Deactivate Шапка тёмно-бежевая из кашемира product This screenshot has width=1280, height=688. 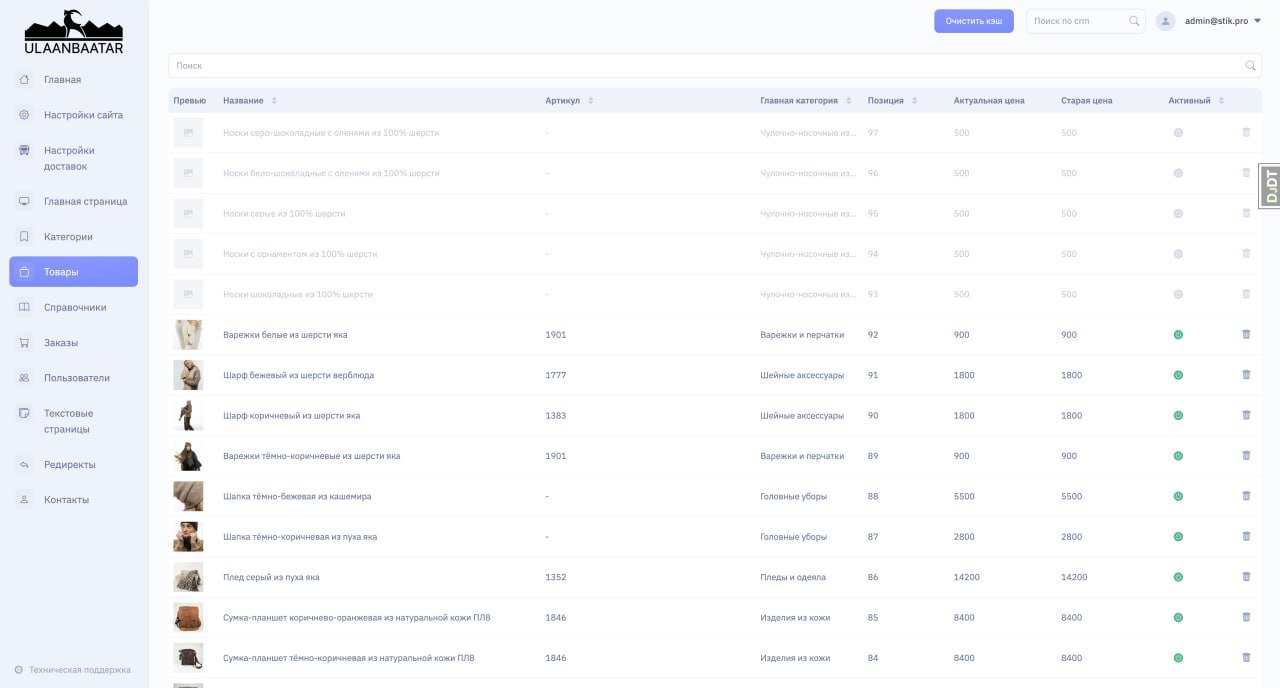[1178, 496]
